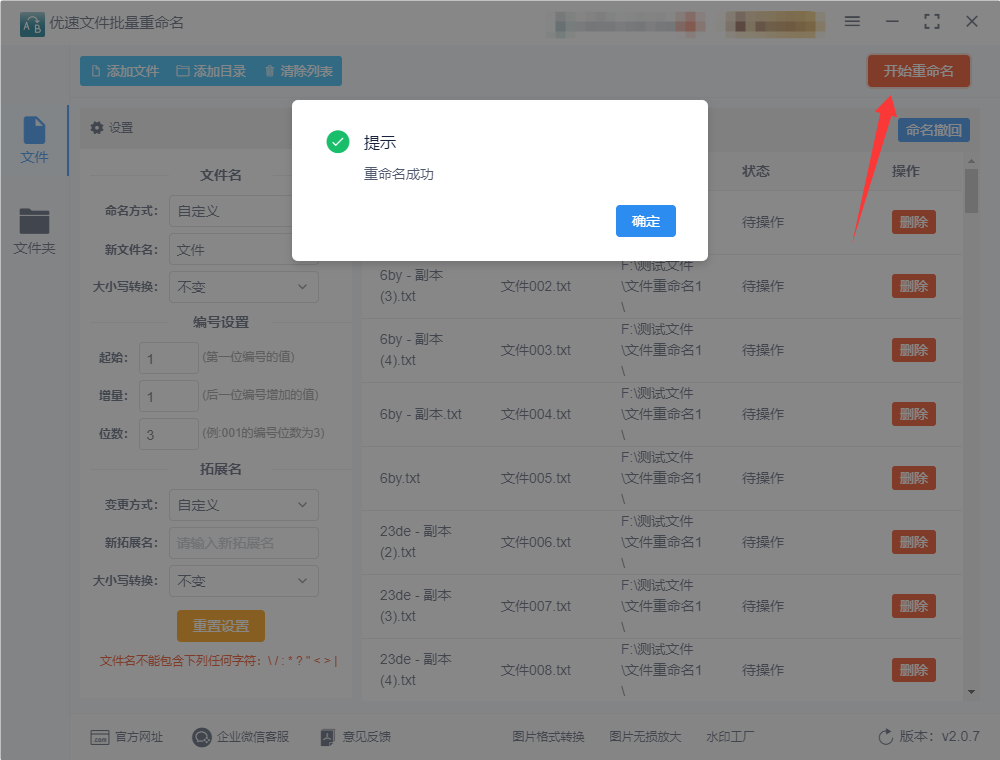Click the 位数 number field
The height and width of the screenshot is (760, 1000).
pos(169,434)
